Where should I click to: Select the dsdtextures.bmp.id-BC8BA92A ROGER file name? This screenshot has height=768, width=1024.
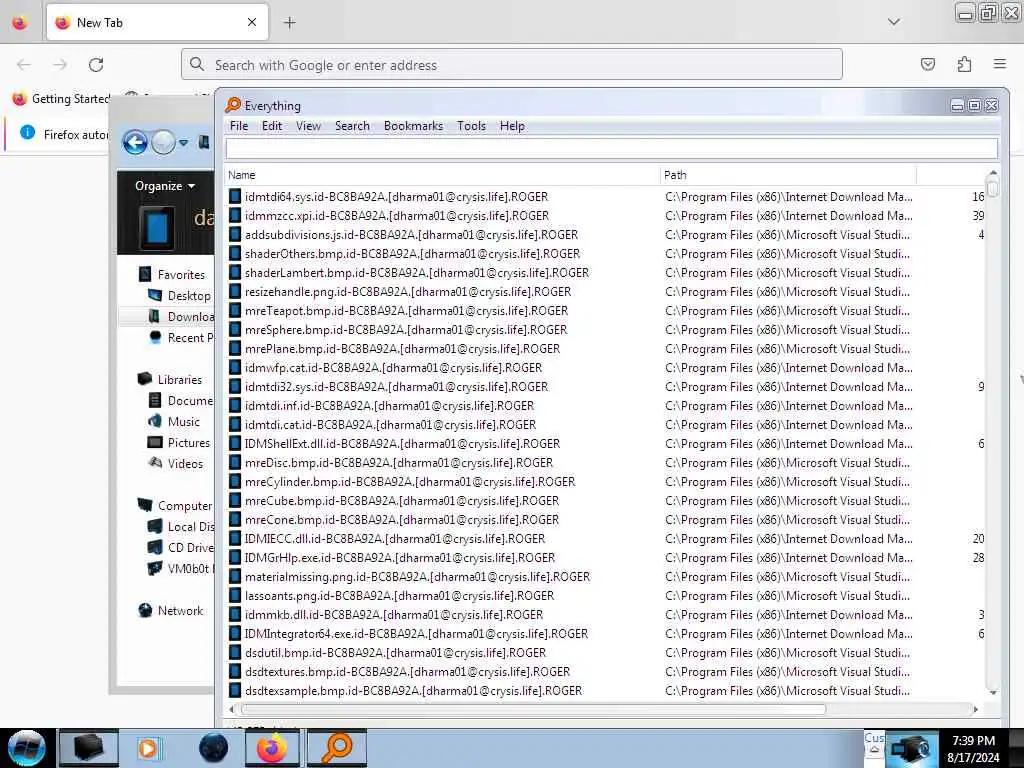coord(407,671)
